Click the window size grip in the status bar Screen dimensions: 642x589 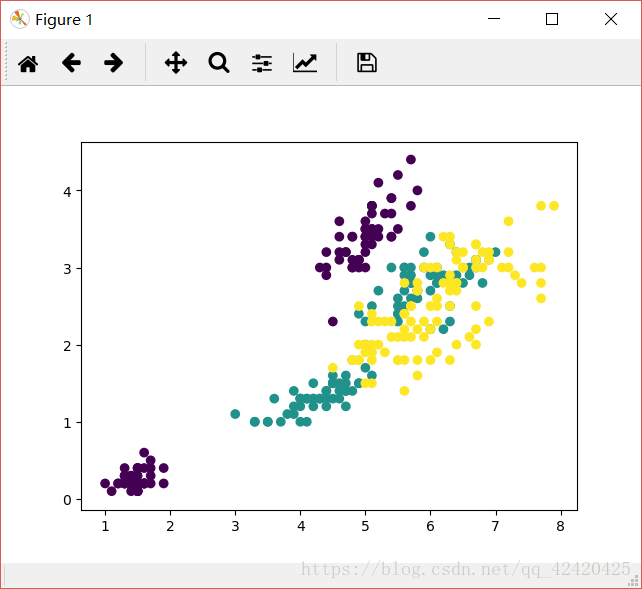(x=633, y=580)
